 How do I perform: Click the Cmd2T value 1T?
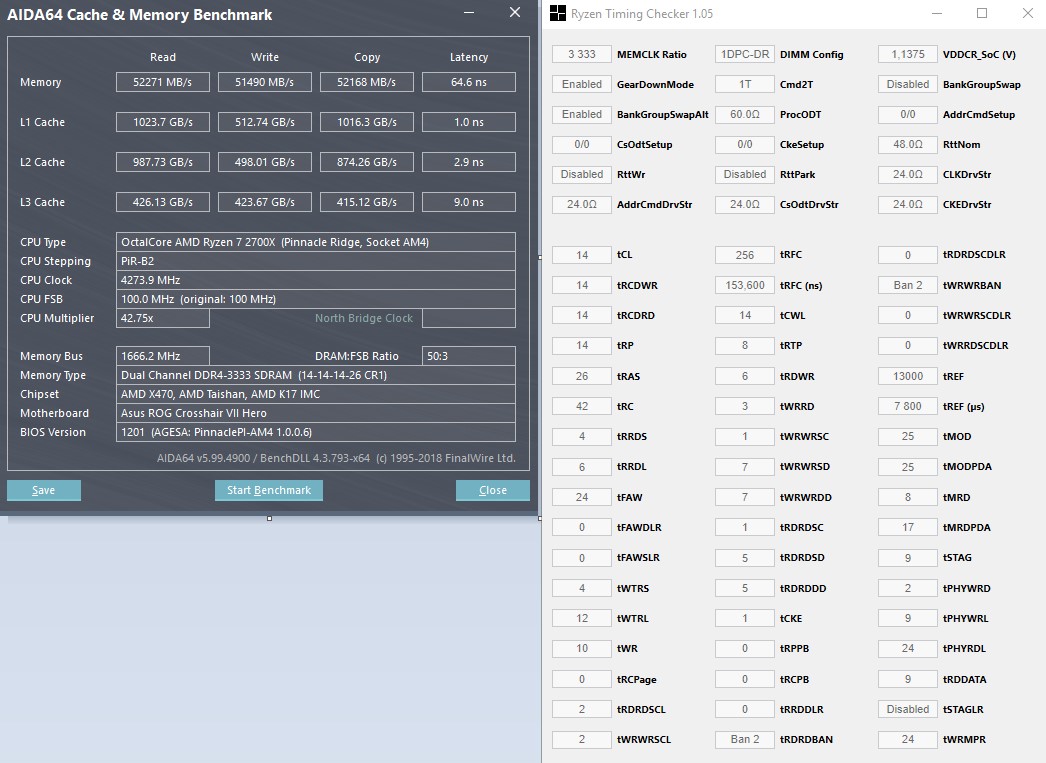(744, 84)
